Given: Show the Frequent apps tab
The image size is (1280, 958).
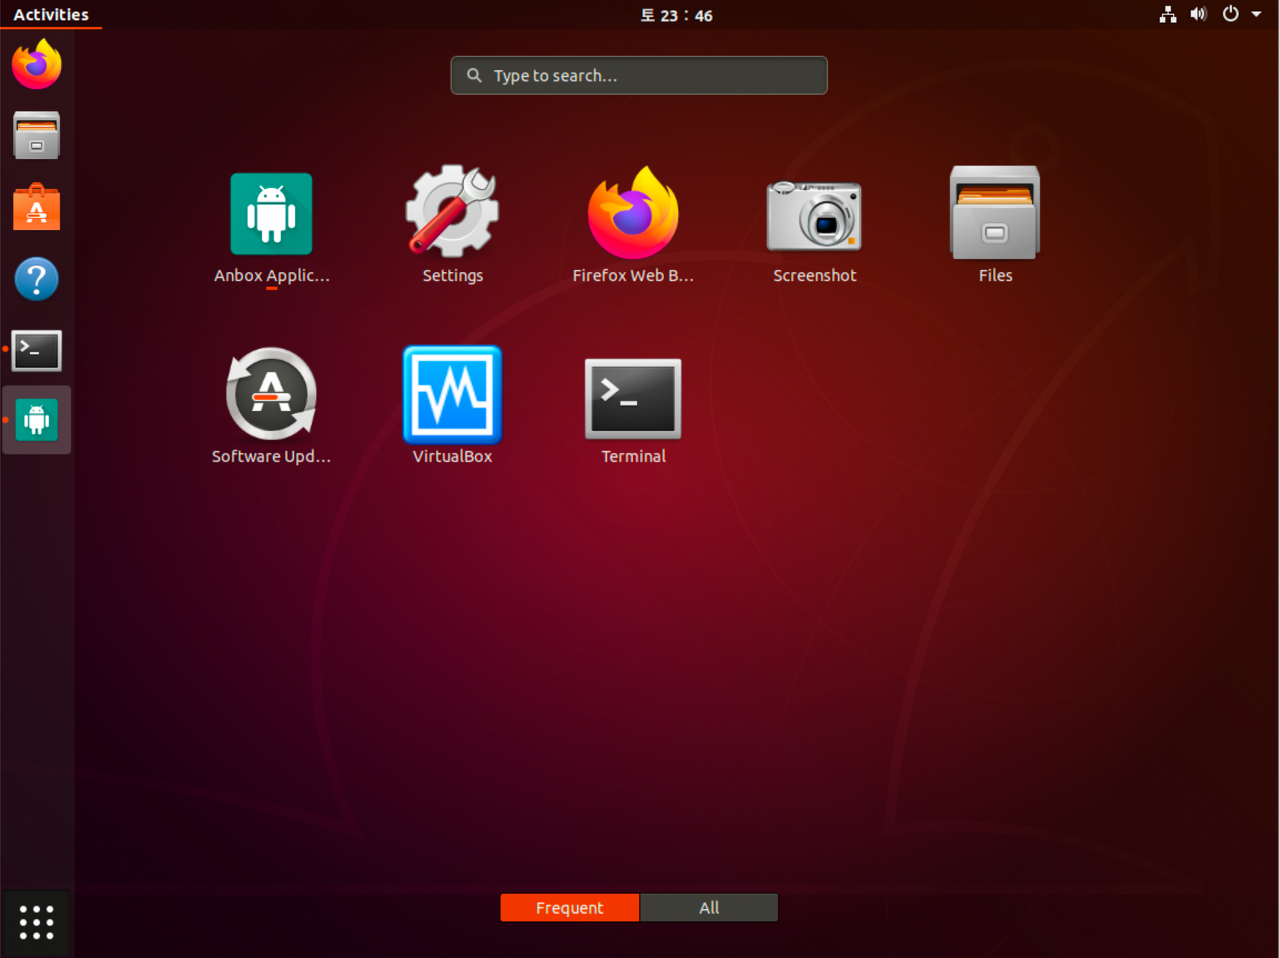Looking at the screenshot, I should 569,907.
